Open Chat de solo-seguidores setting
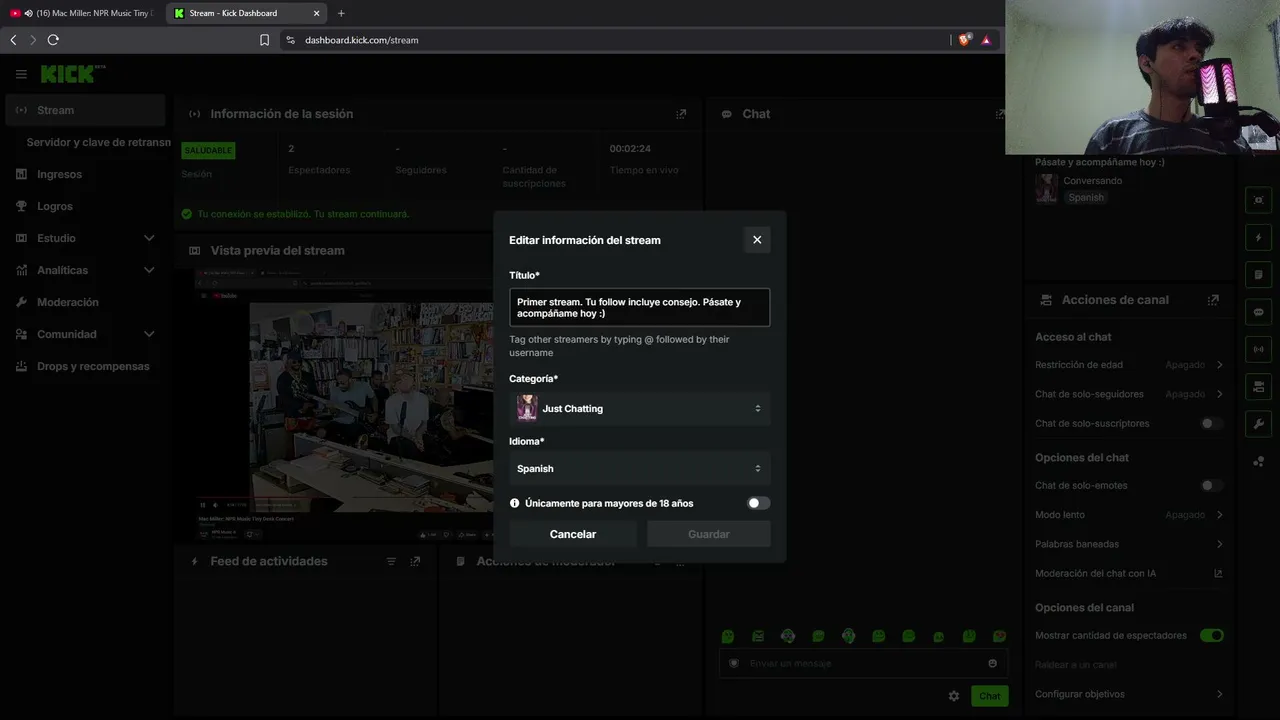This screenshot has height=720, width=1280. [x=1129, y=394]
